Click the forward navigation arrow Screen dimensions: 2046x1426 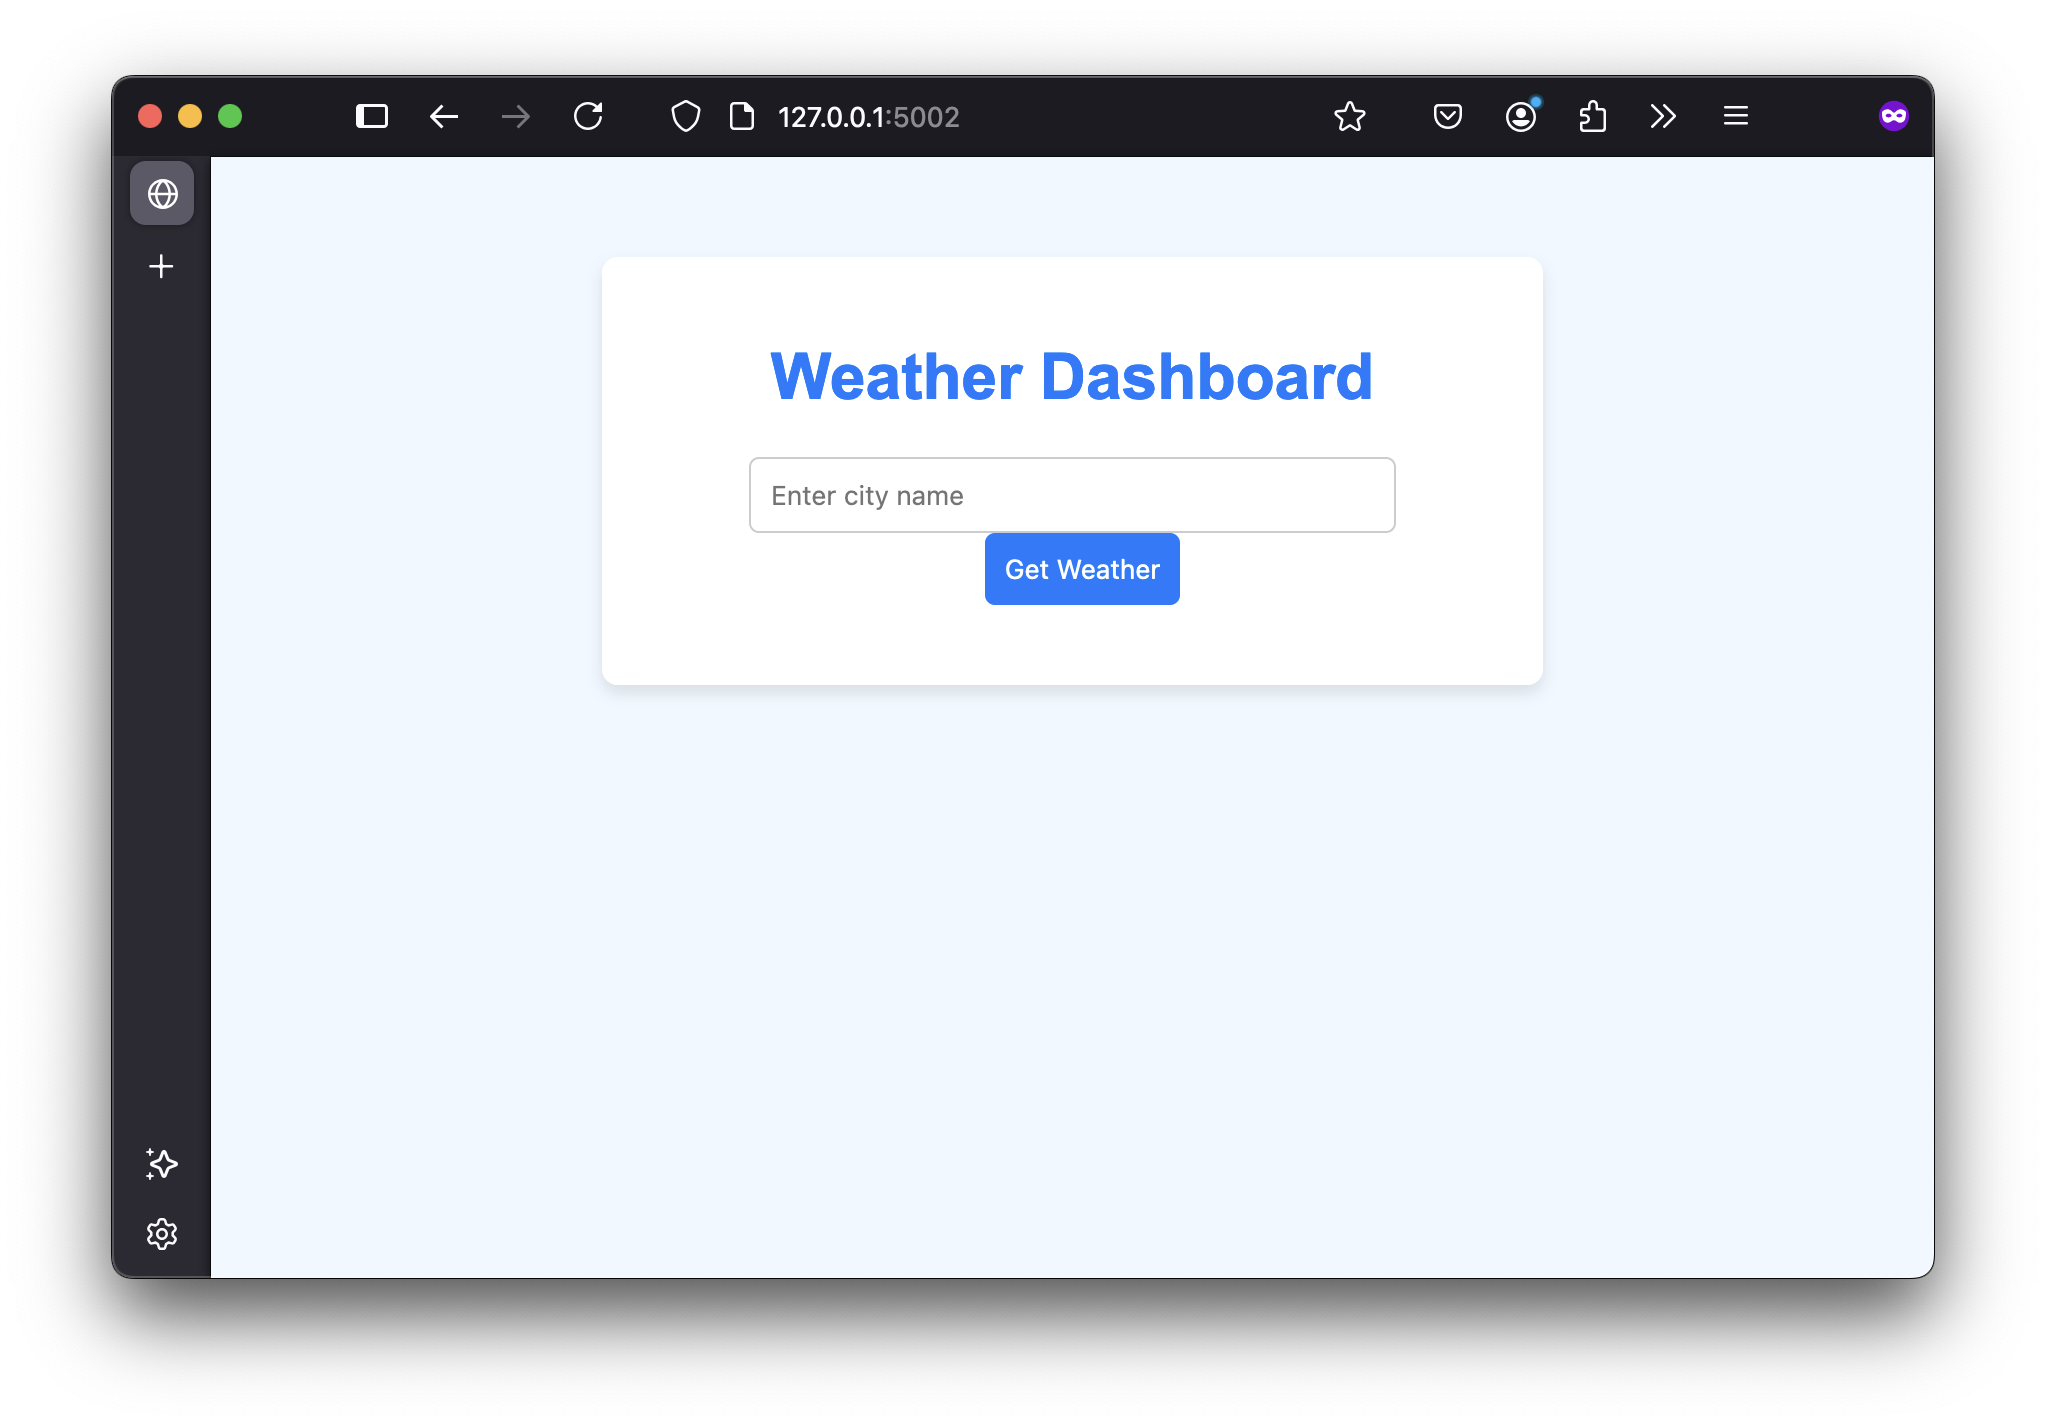[x=516, y=116]
